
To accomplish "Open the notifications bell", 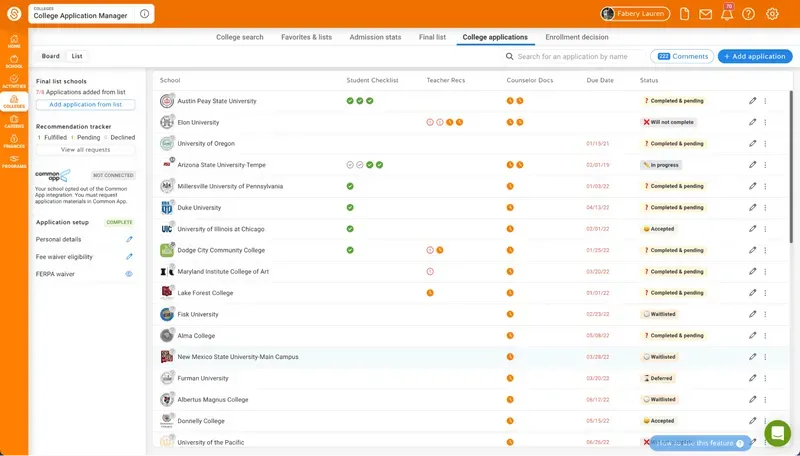I will click(x=727, y=14).
